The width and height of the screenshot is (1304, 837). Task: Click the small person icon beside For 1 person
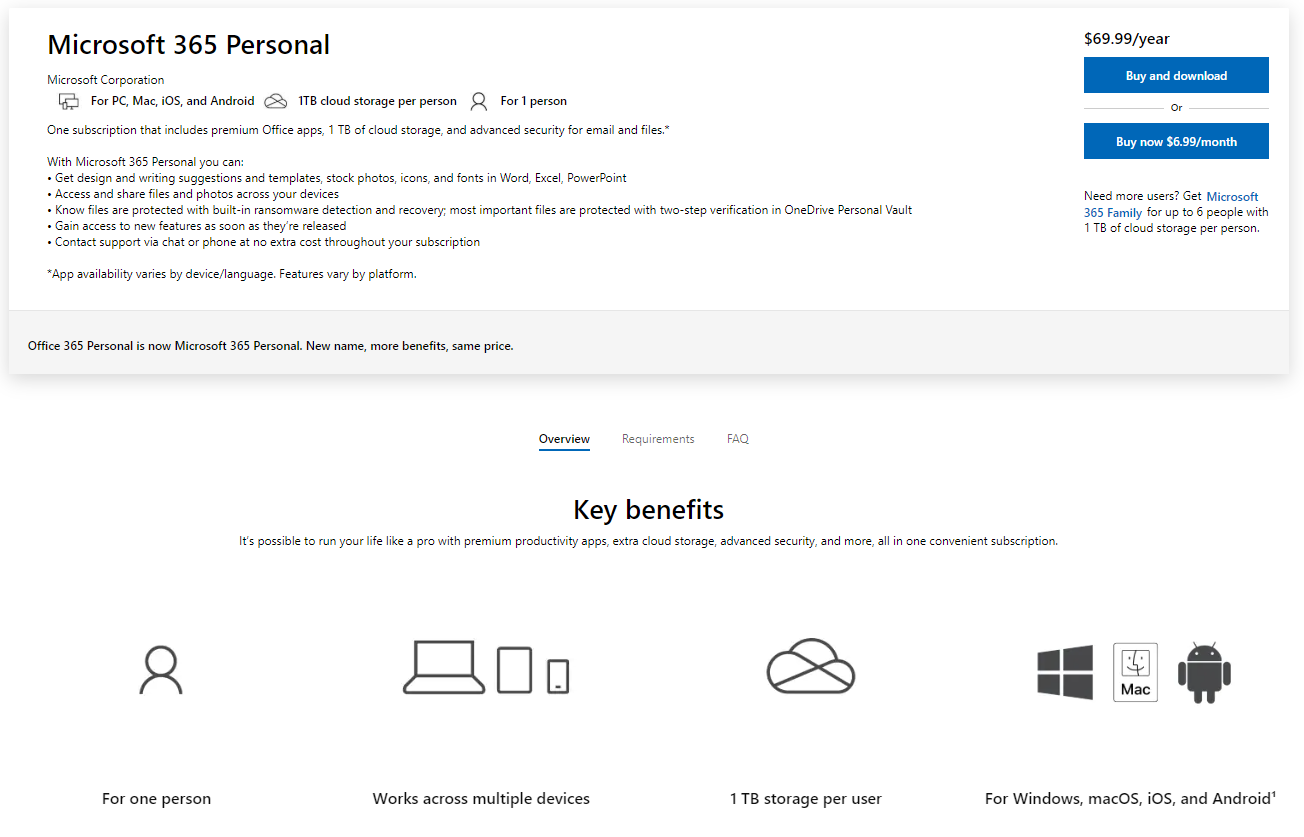(479, 101)
